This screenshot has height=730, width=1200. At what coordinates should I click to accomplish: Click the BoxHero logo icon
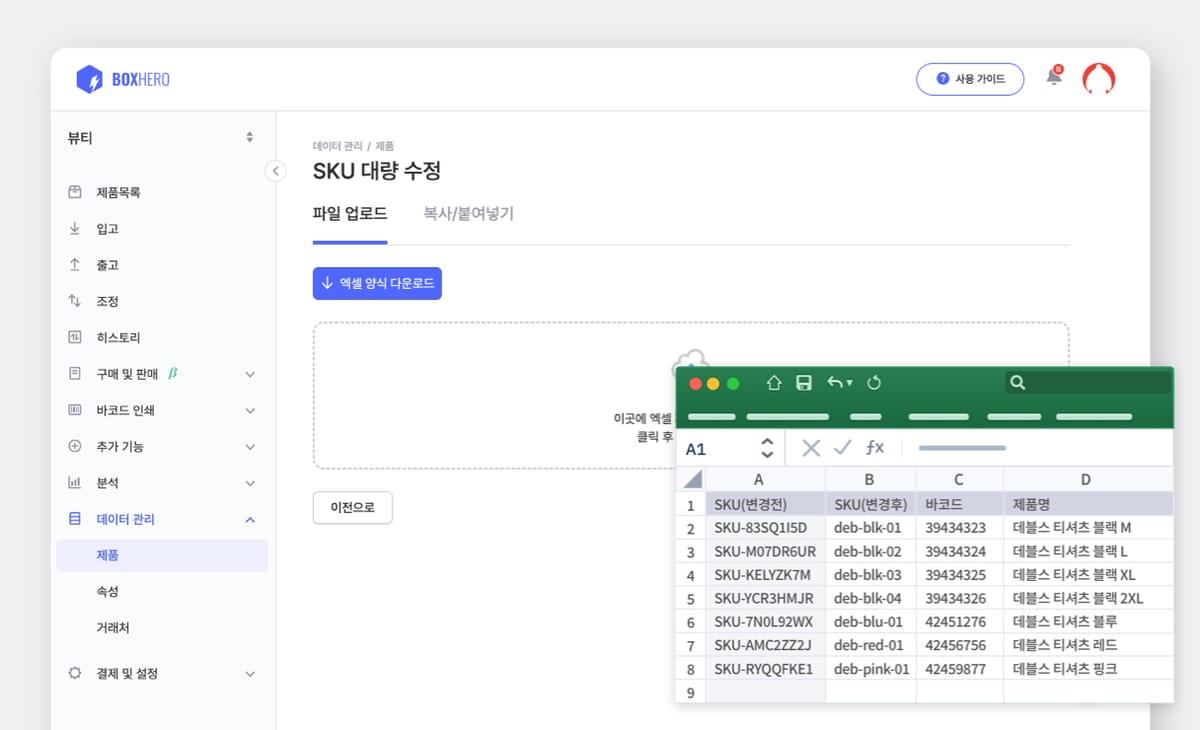click(91, 78)
